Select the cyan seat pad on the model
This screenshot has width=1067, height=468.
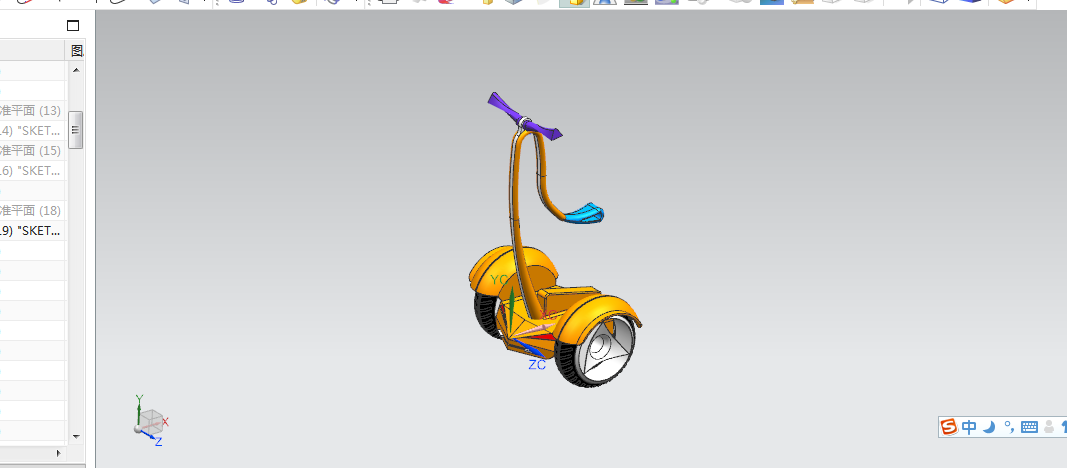[585, 213]
